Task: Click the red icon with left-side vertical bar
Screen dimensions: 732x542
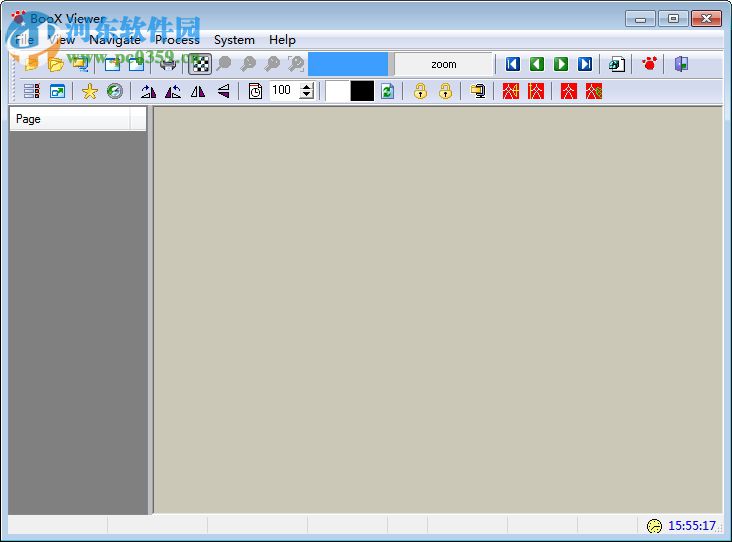Action: point(535,91)
